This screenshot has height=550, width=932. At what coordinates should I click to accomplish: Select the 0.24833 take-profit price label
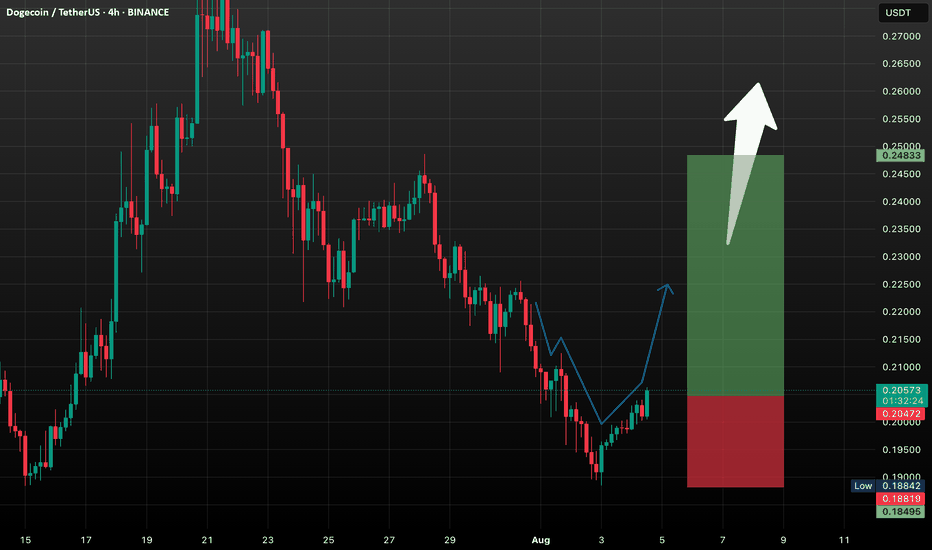(x=901, y=156)
